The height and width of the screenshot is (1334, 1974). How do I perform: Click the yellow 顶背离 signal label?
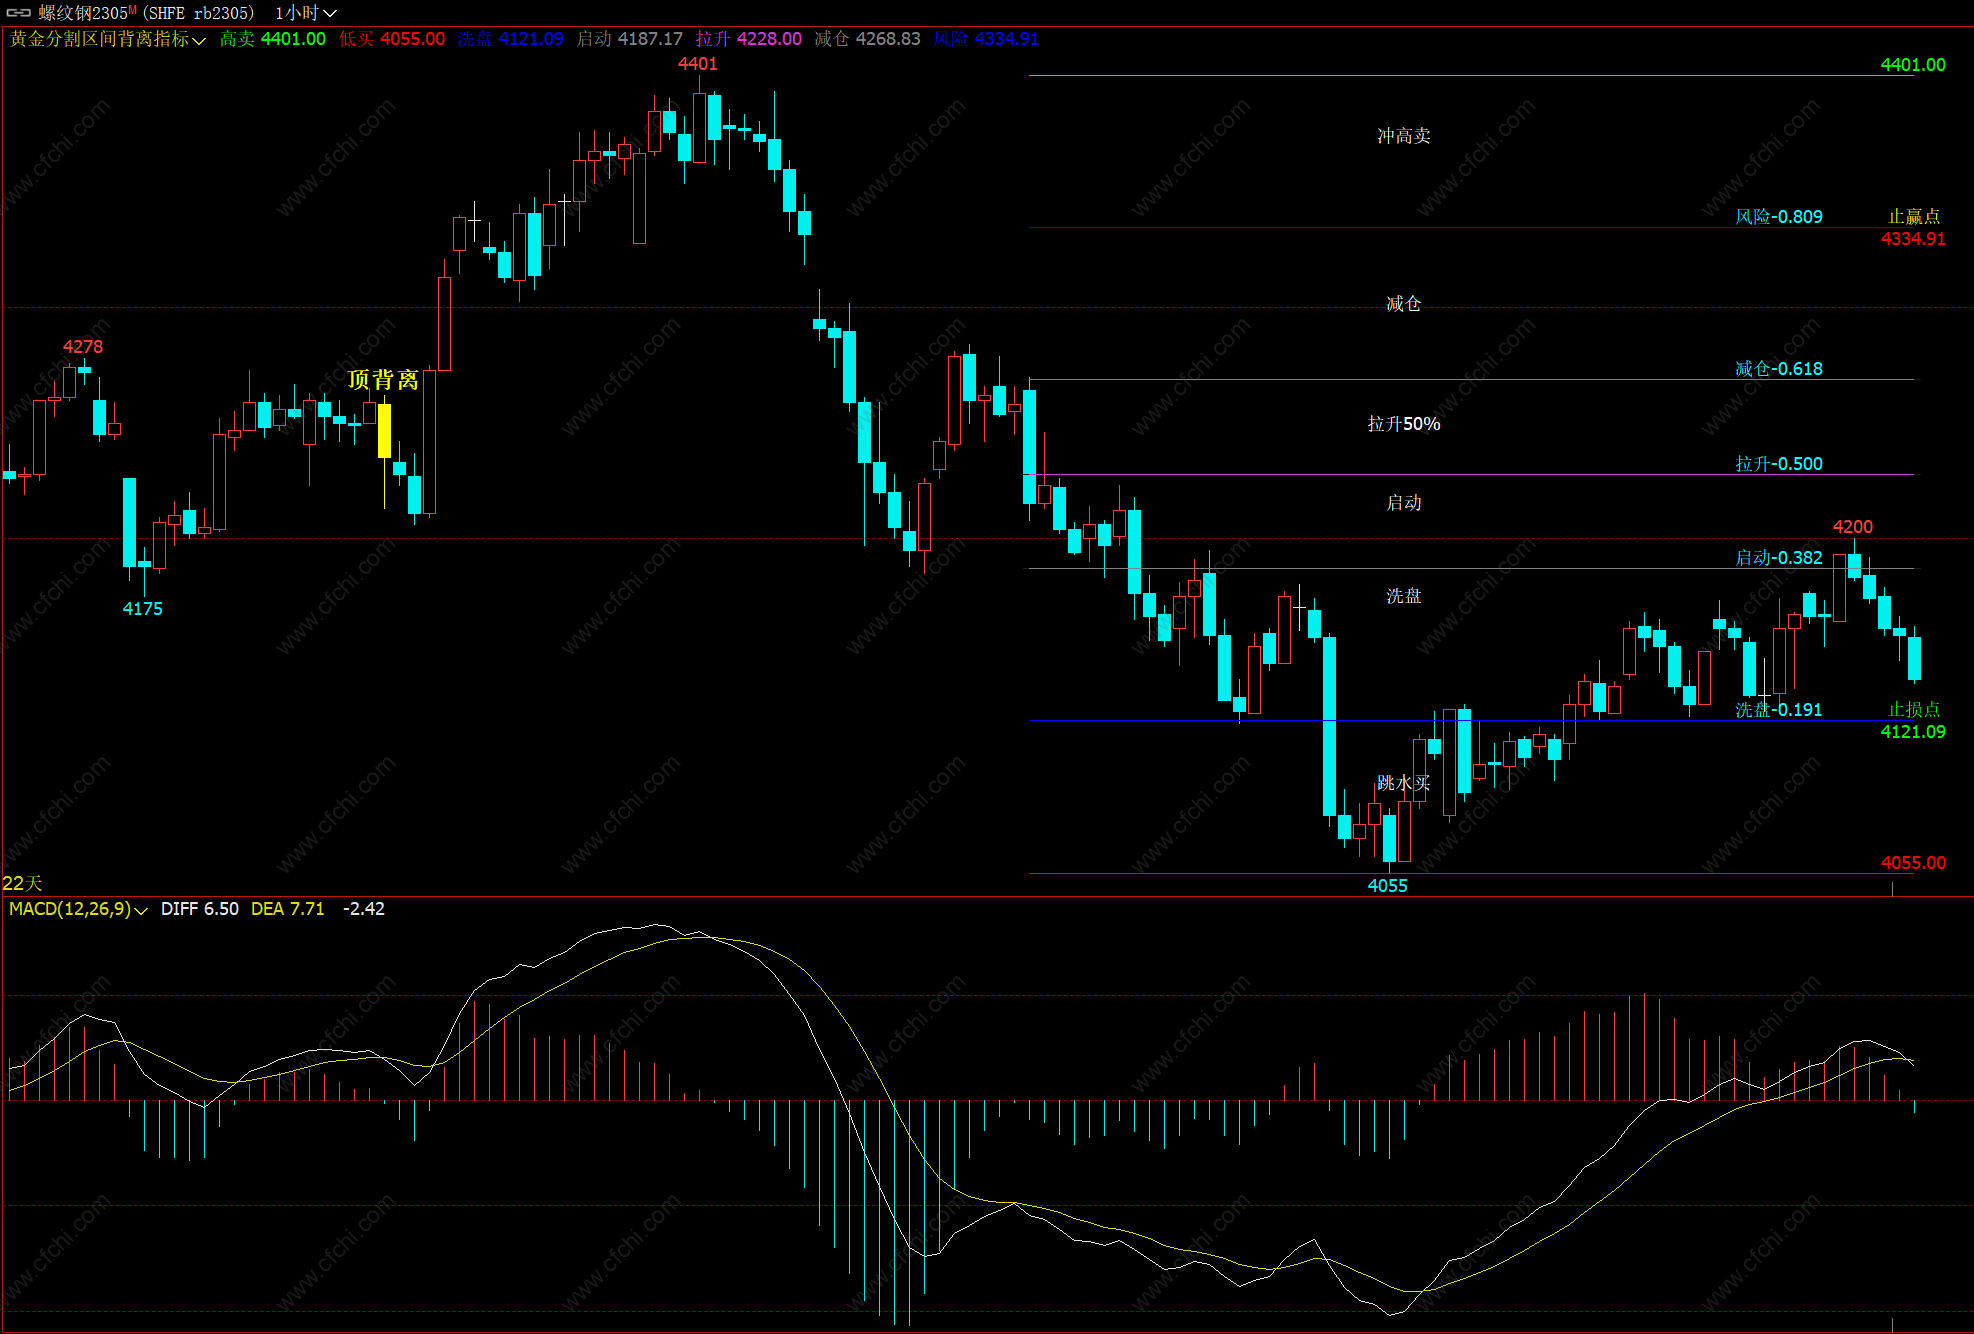383,380
